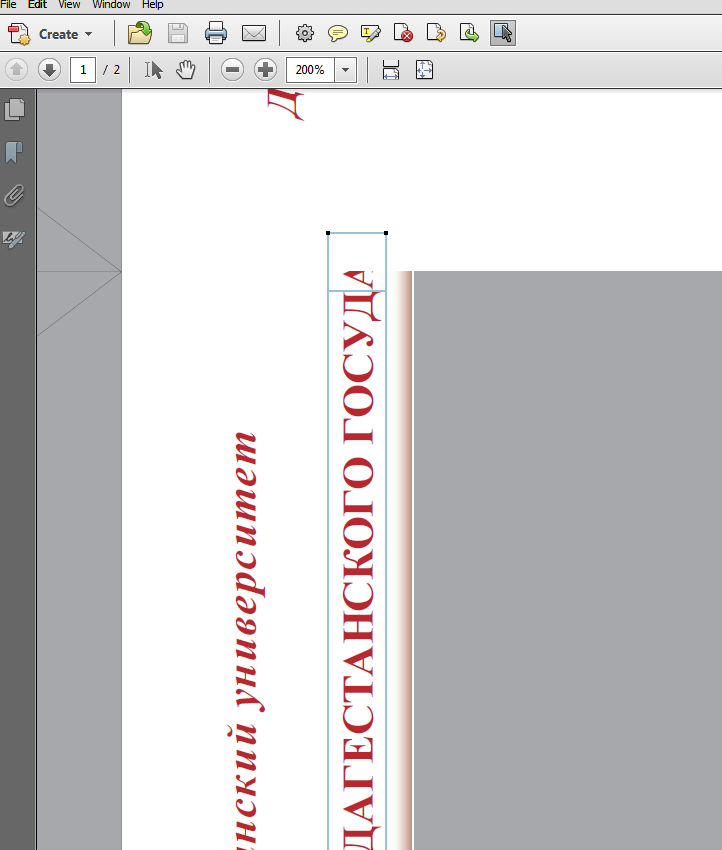The width and height of the screenshot is (722, 850).
Task: Click the selected text box top-left handle
Action: (x=328, y=233)
